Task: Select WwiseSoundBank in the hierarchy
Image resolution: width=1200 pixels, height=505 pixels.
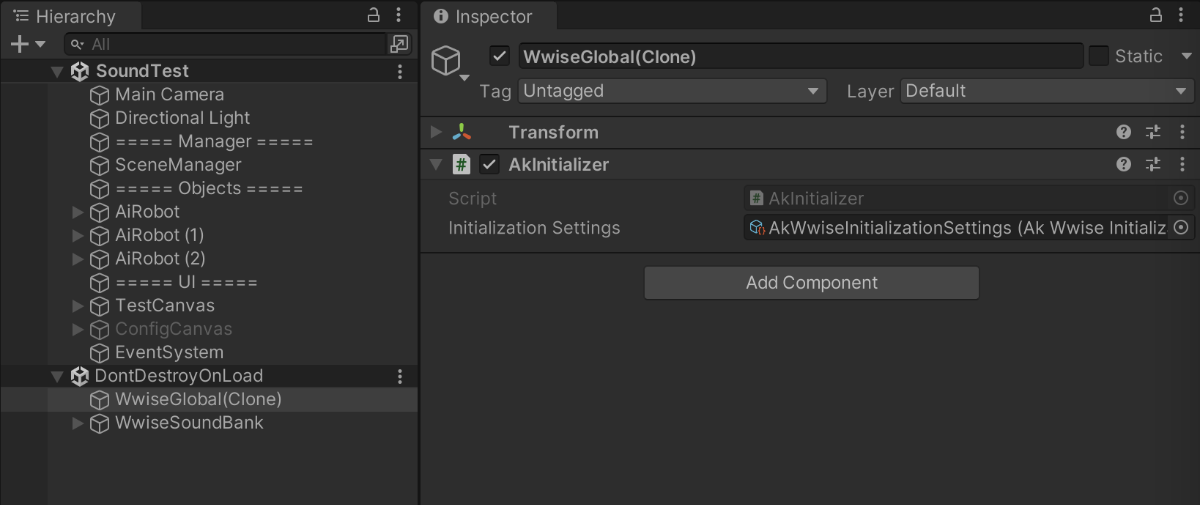Action: pos(189,423)
